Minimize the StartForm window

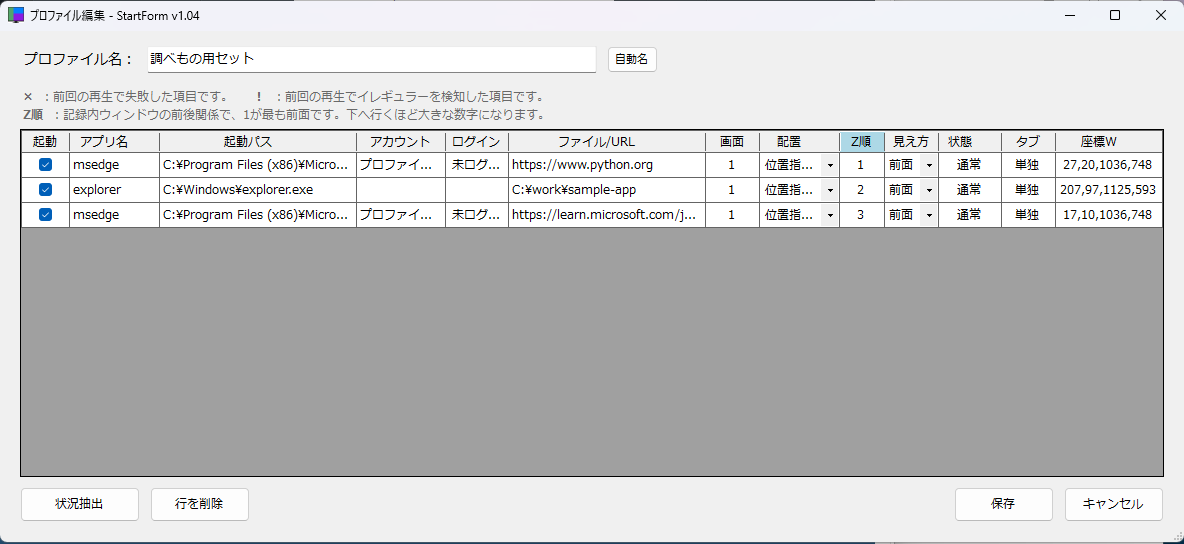(x=1068, y=14)
